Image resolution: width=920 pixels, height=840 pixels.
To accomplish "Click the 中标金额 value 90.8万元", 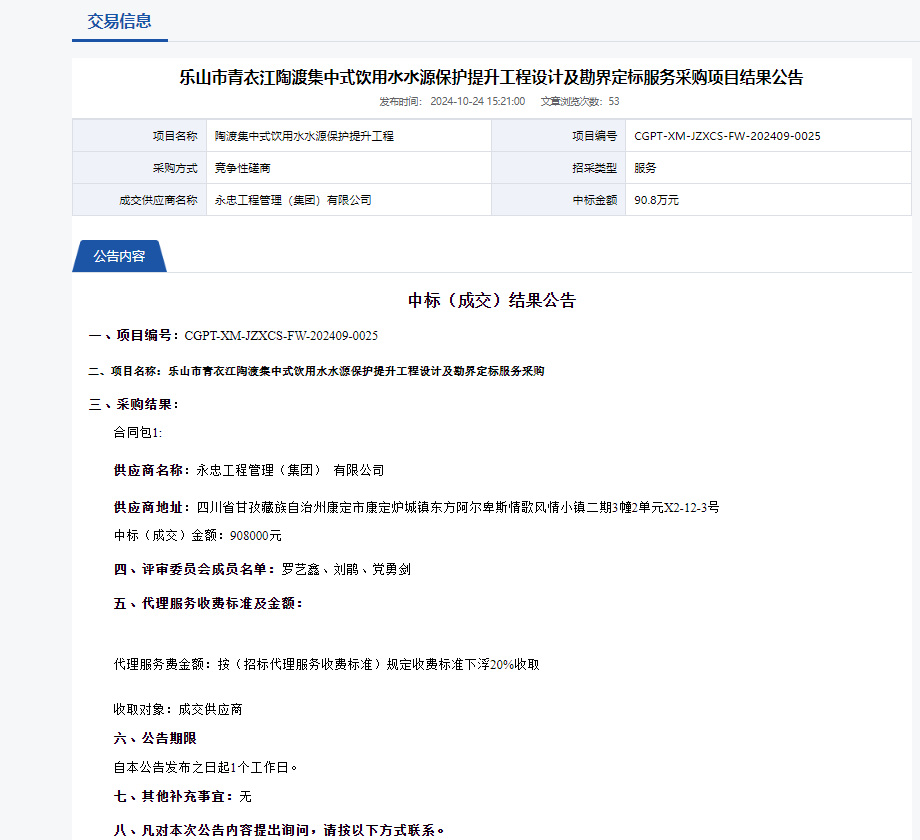I will (x=656, y=200).
